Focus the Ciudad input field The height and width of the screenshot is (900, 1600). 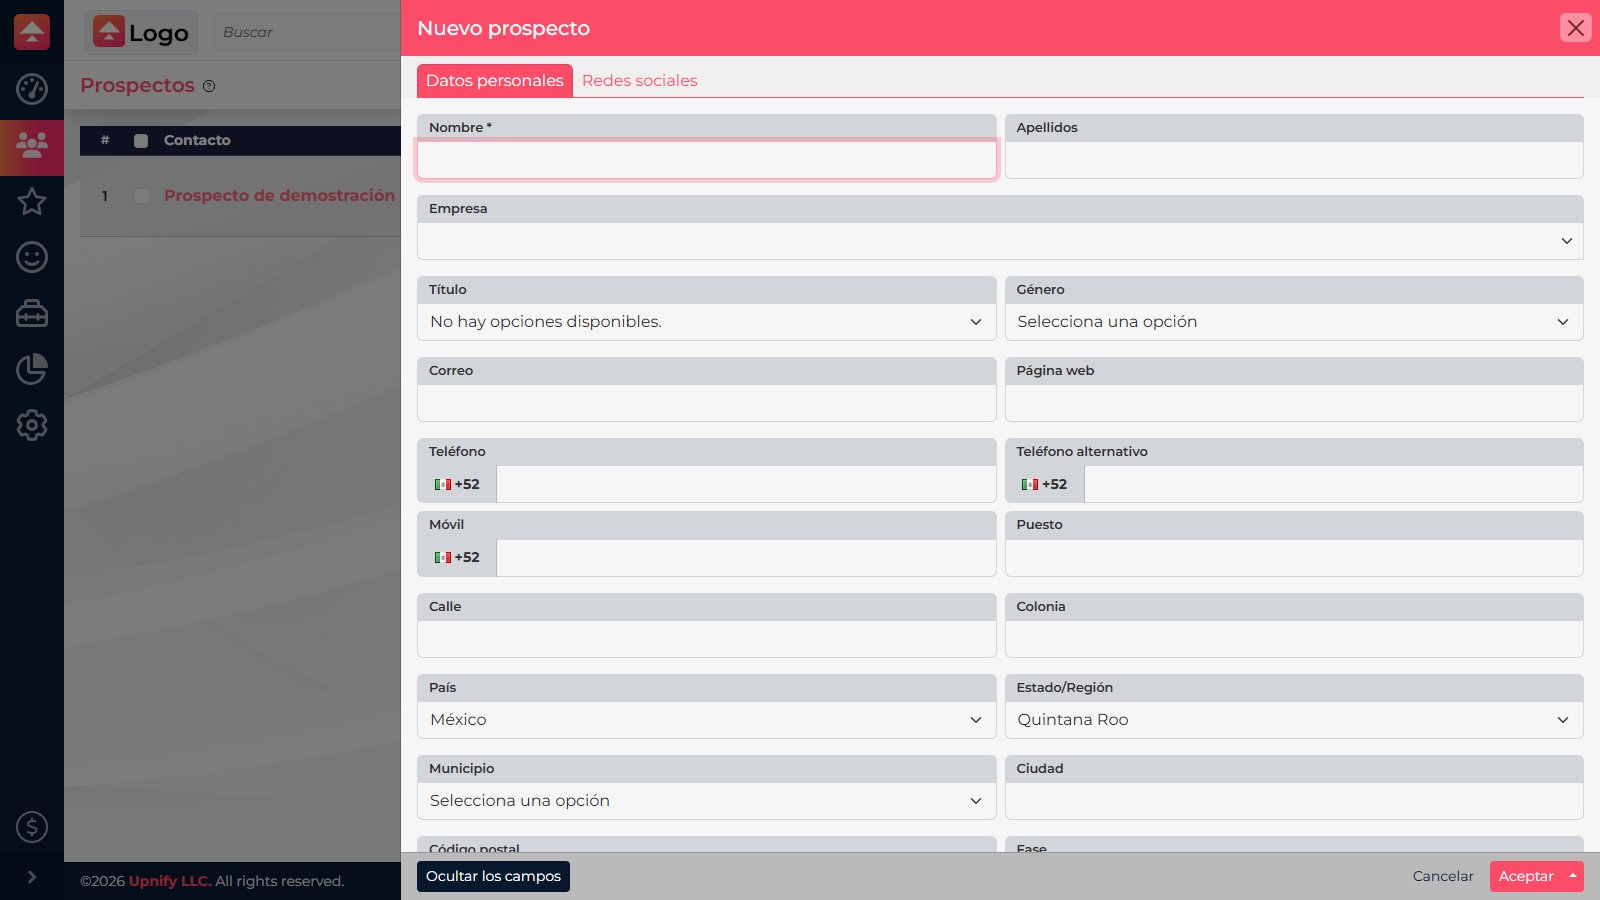[x=1294, y=801]
